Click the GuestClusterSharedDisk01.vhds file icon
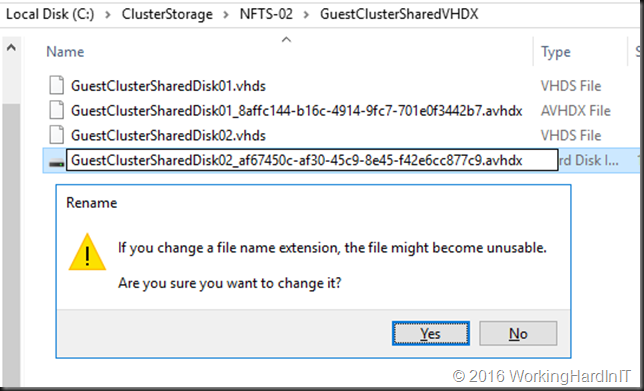The height and width of the screenshot is (391, 644). pos(57,86)
